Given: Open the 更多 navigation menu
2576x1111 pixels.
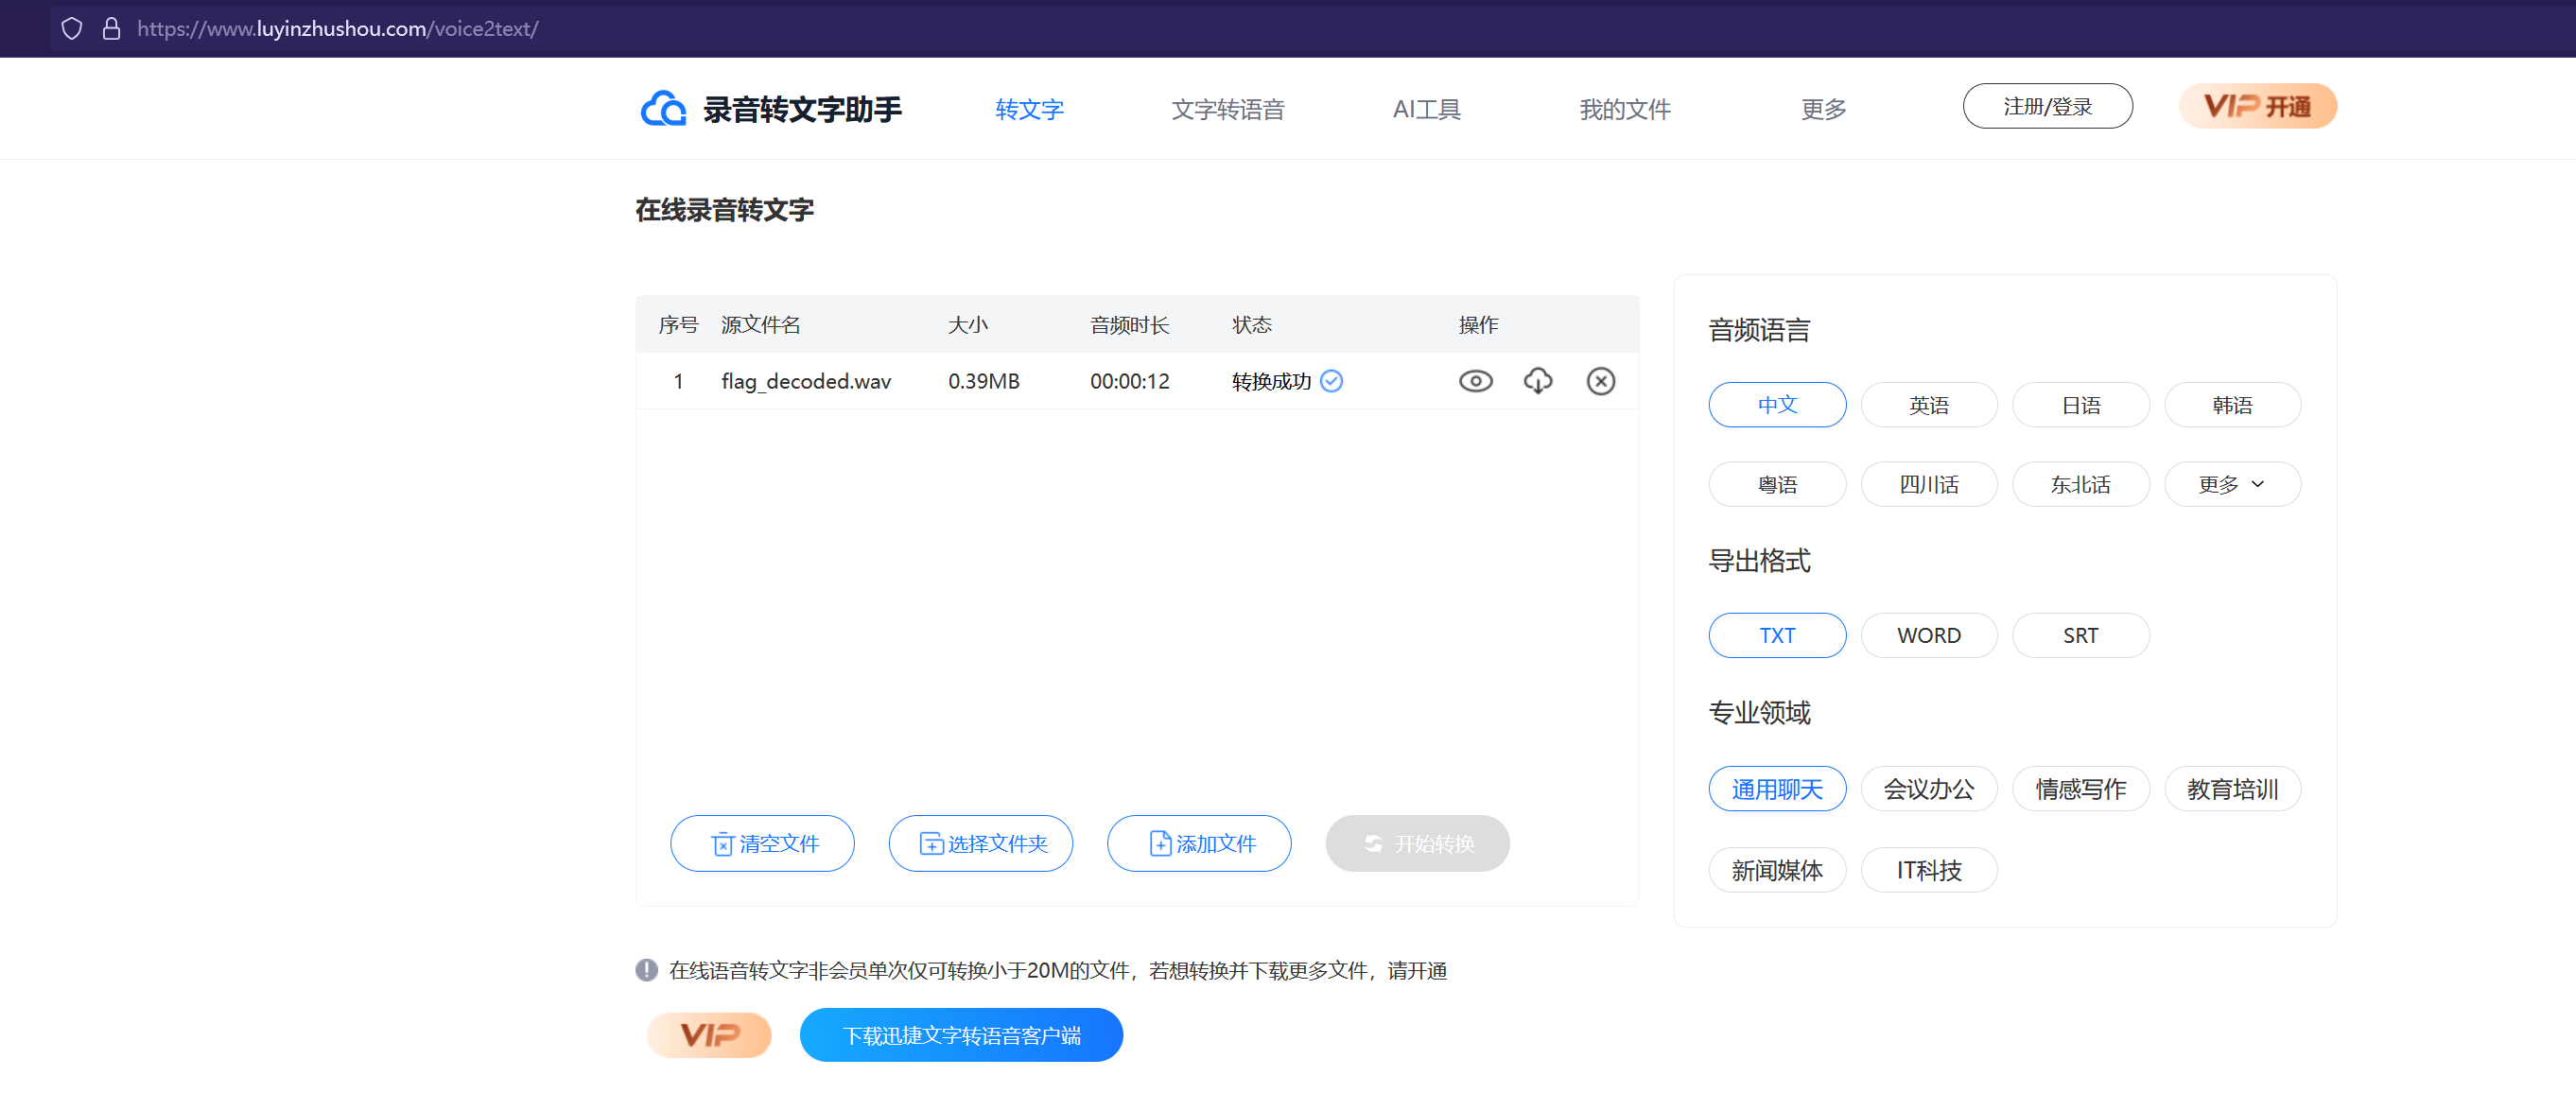Looking at the screenshot, I should (x=1823, y=109).
